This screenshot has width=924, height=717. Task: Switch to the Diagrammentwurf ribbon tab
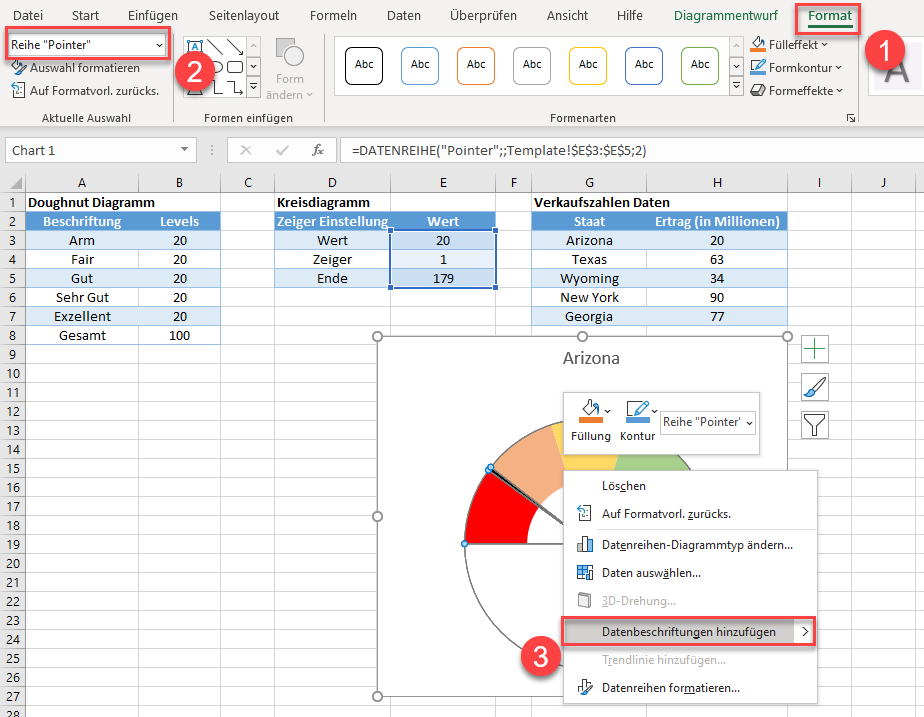[725, 16]
